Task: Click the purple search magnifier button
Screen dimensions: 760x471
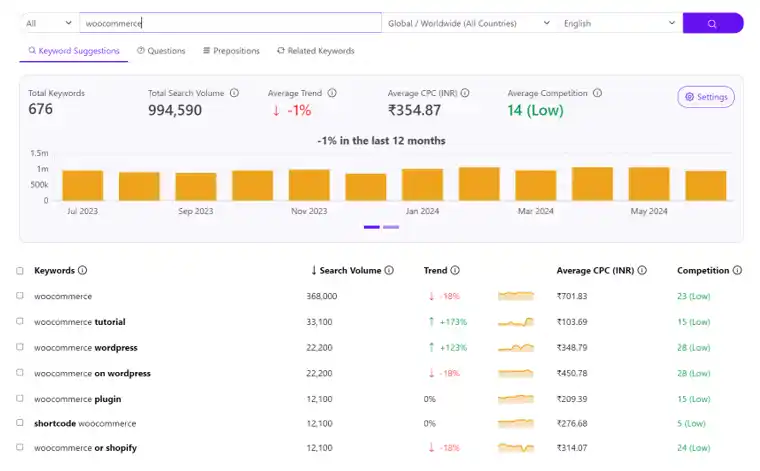Action: pyautogui.click(x=712, y=23)
